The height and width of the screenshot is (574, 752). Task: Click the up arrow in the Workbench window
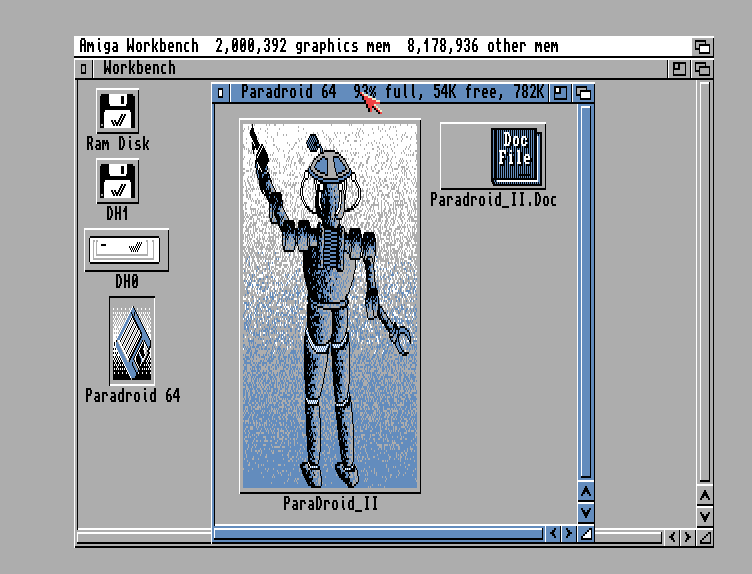pyautogui.click(x=705, y=495)
